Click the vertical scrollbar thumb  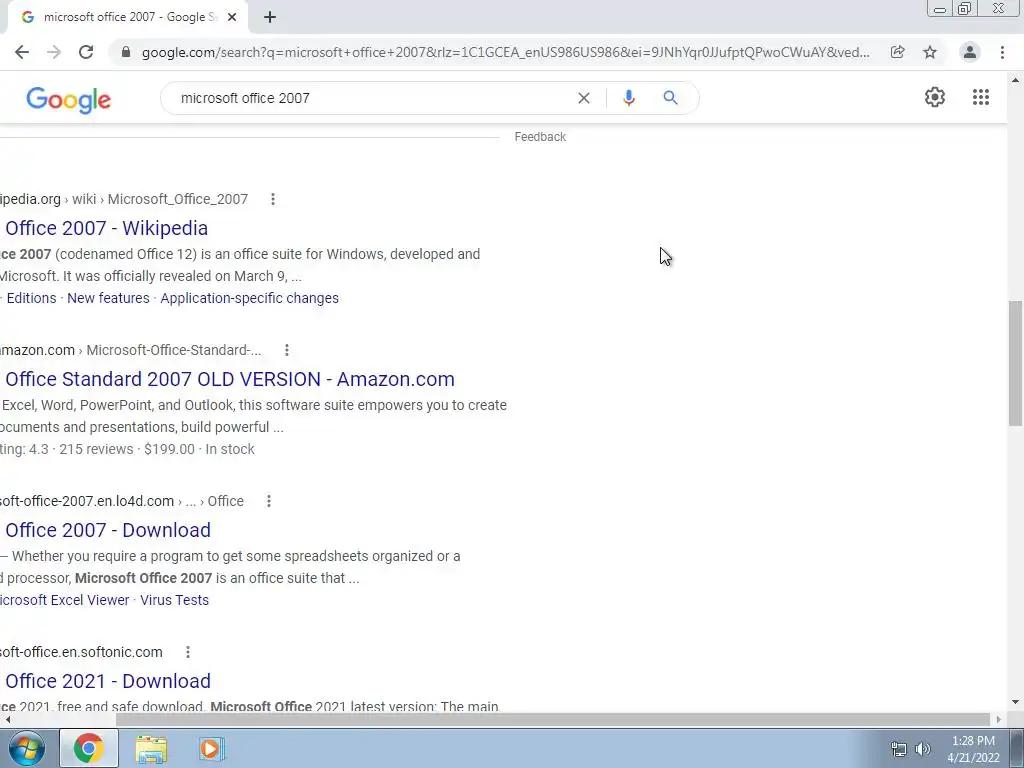(1015, 363)
